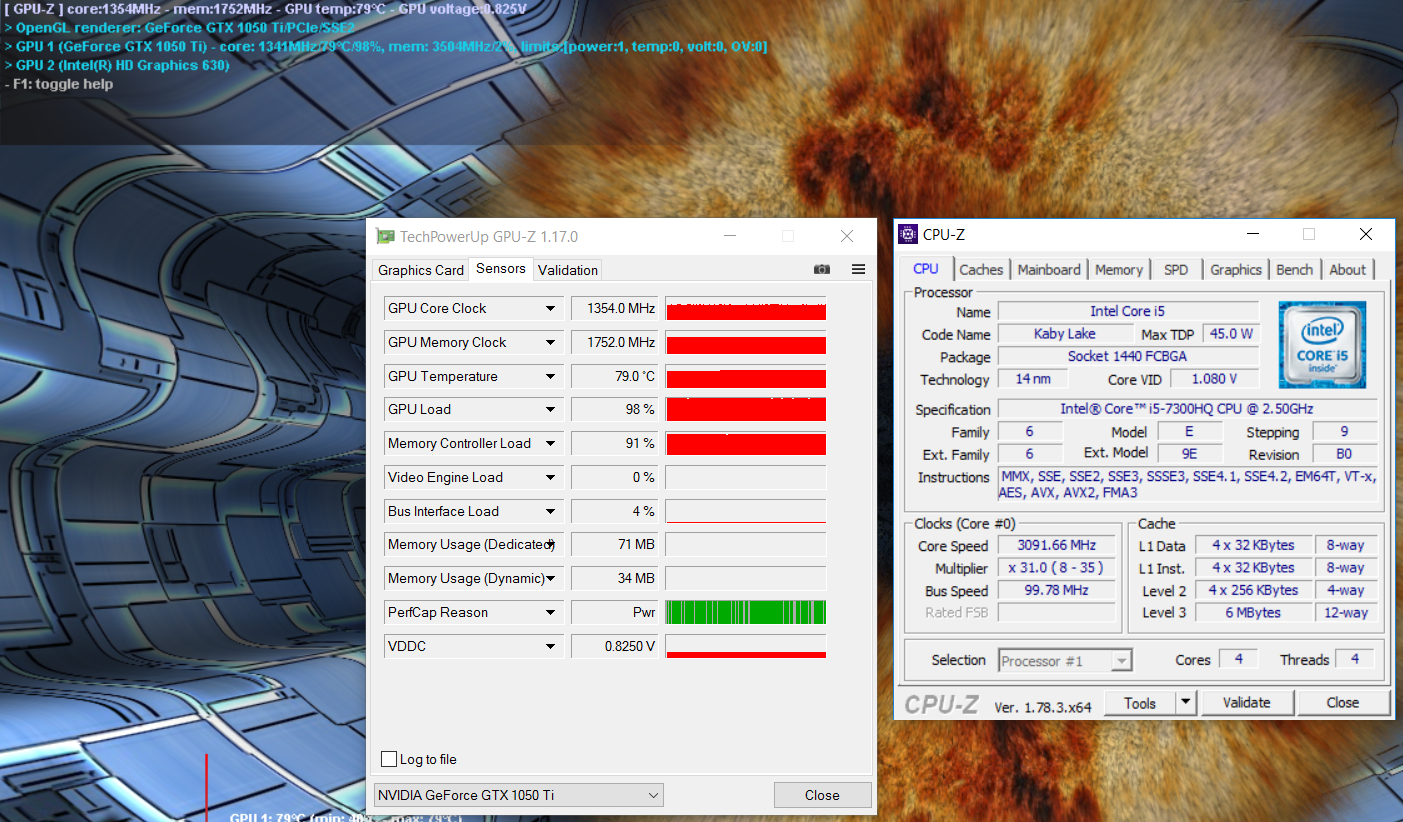Screen dimensions: 1403x822
Task: Open the Mainboard tab in CPU-Z
Action: [1049, 270]
